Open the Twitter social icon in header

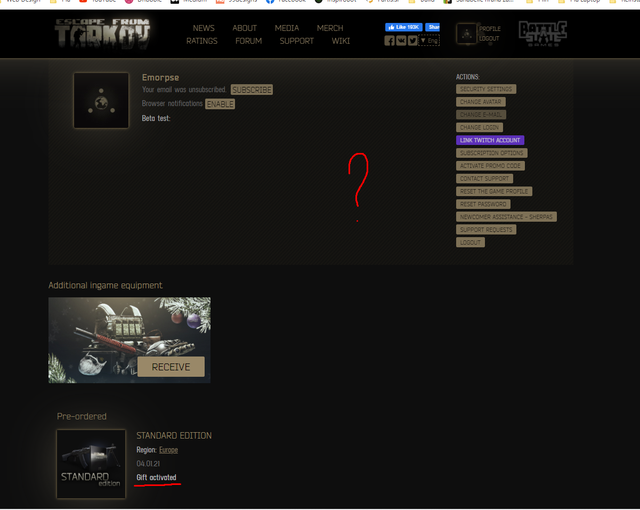point(413,41)
